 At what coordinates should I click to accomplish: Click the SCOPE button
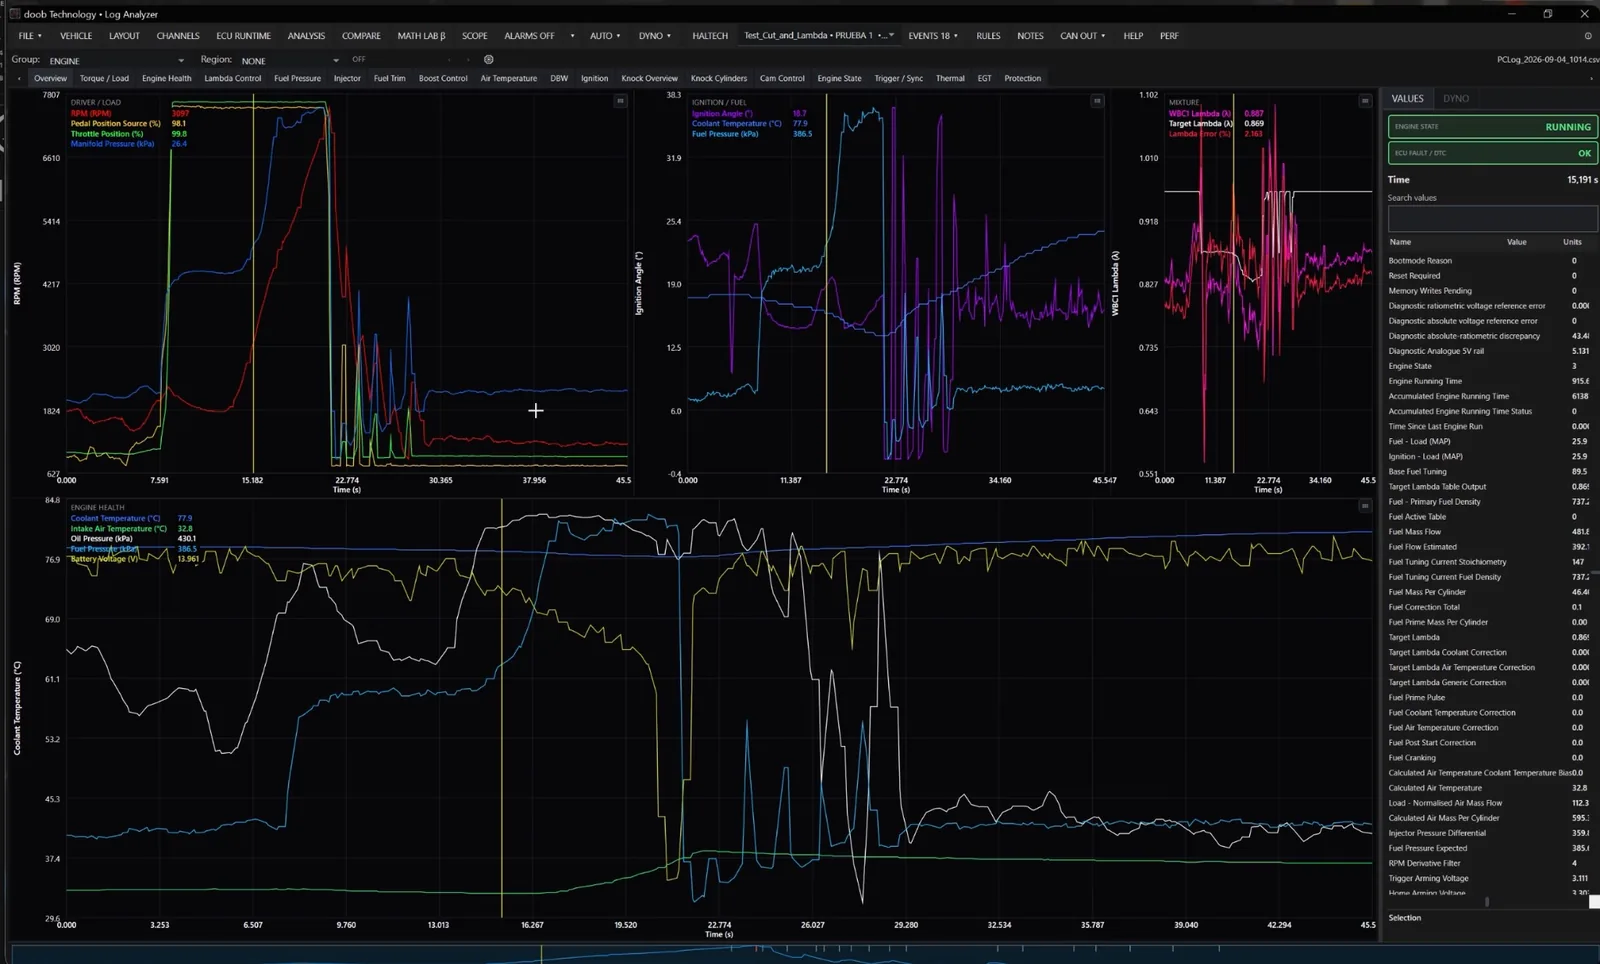tap(474, 36)
